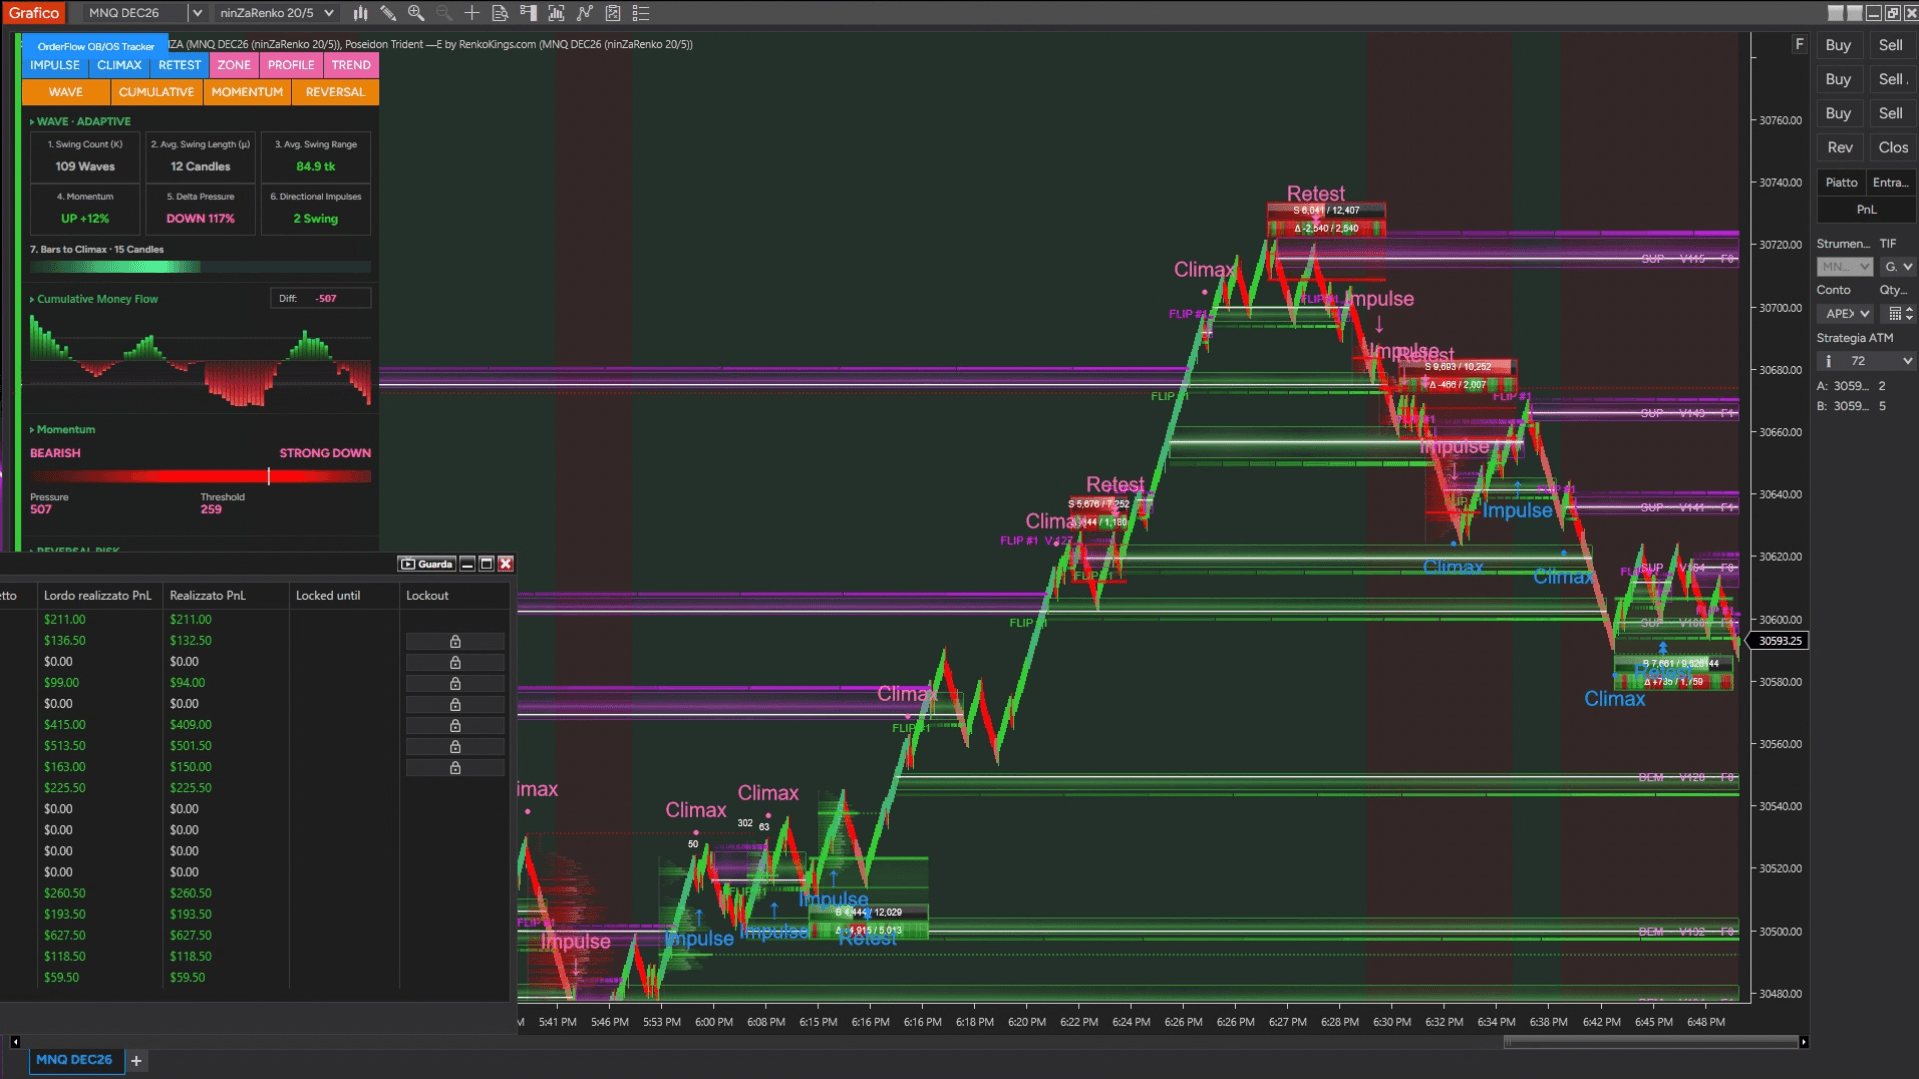Screen dimensions: 1919x1079
Task: Click the lock icon in the $513.50 row
Action: [455, 746]
